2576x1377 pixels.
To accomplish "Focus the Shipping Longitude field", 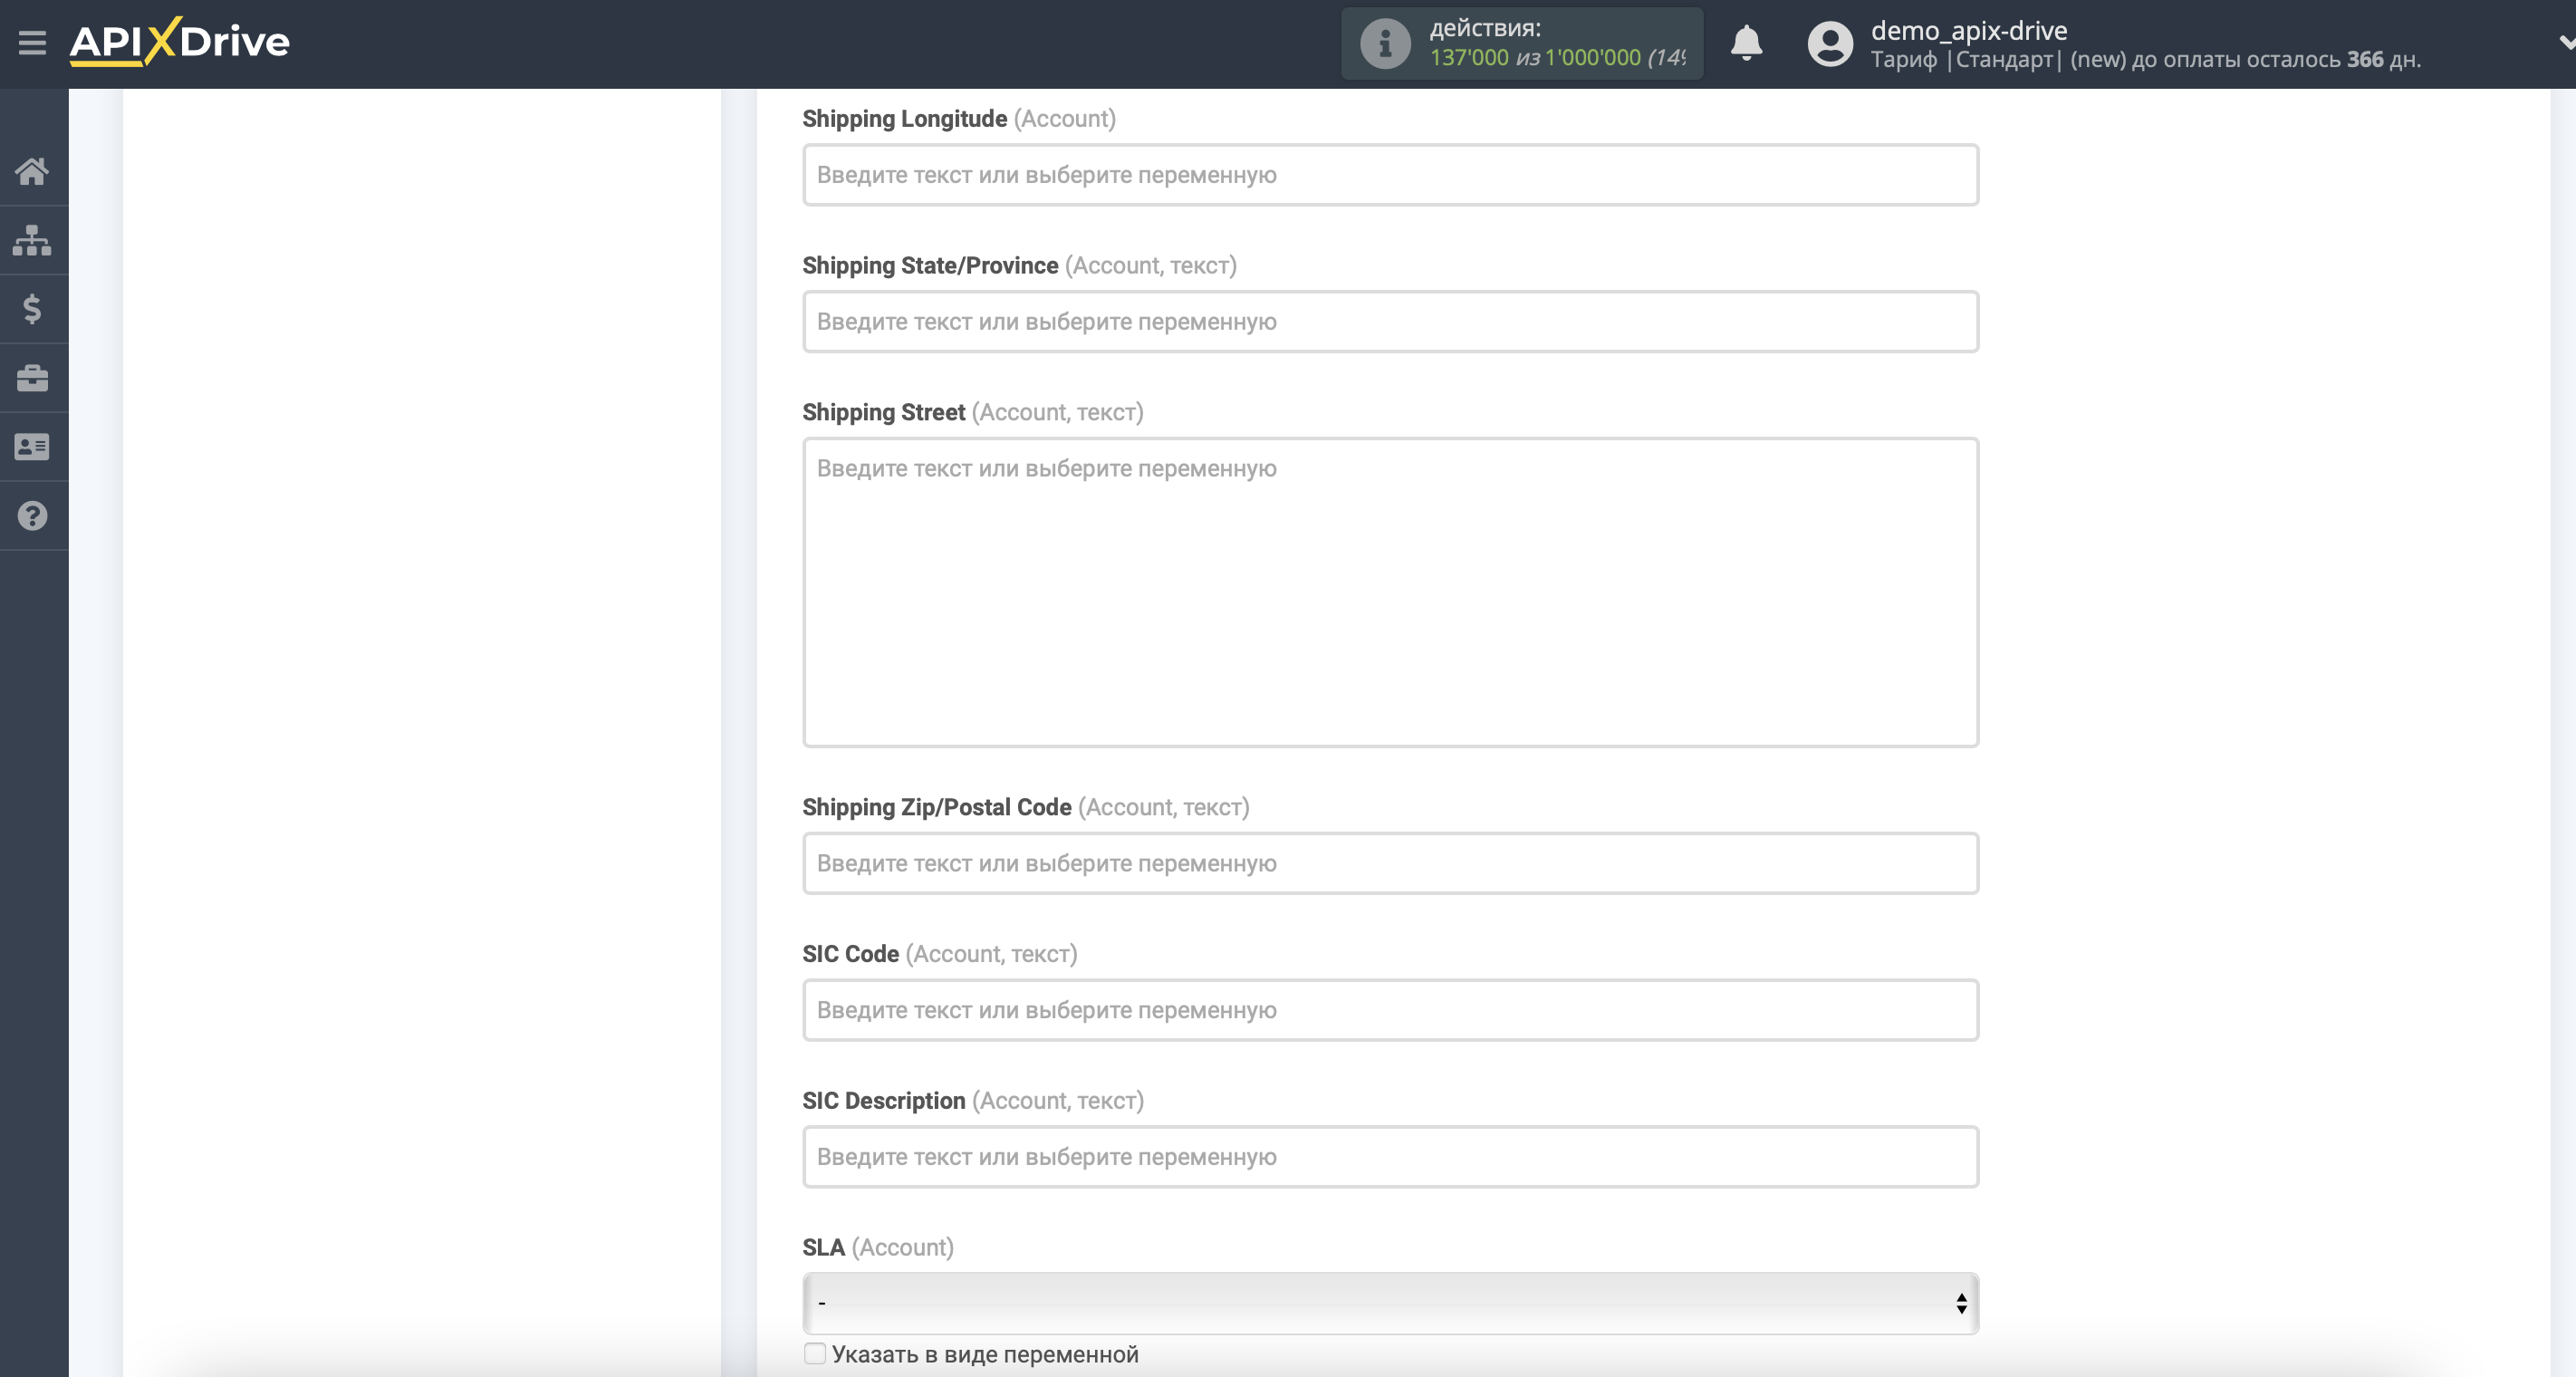I will [x=1390, y=175].
